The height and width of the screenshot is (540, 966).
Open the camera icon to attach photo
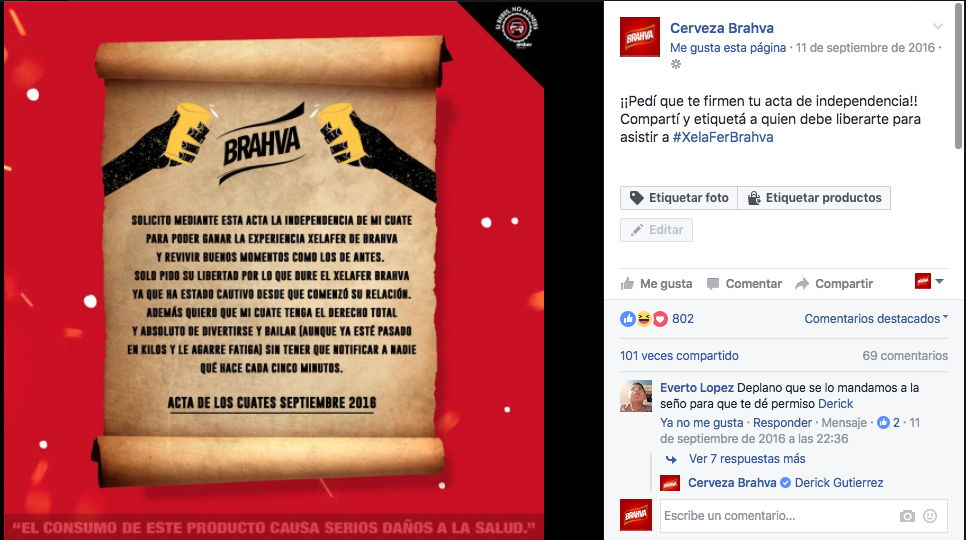[x=907, y=516]
